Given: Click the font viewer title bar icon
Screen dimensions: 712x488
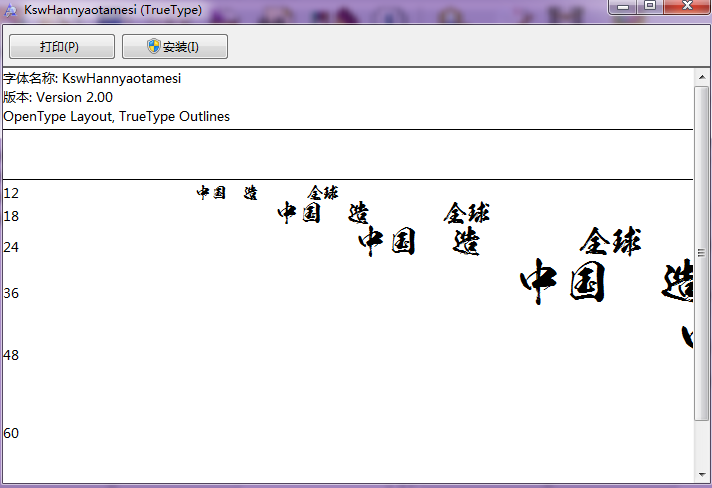Looking at the screenshot, I should point(10,9).
